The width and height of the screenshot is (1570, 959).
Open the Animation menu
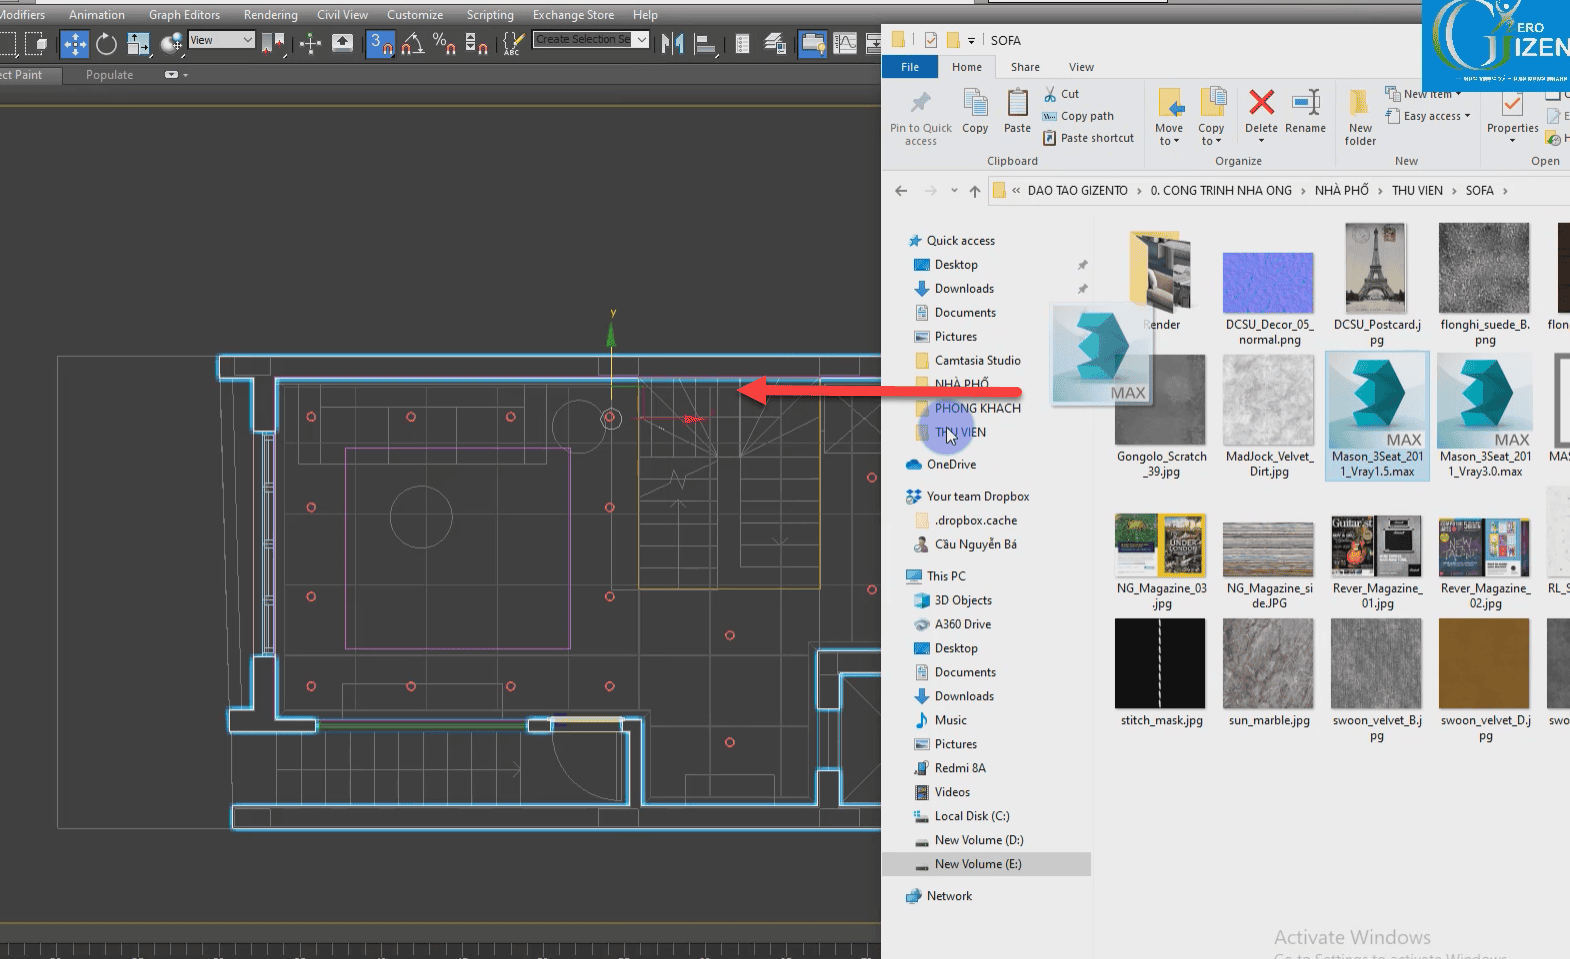click(x=97, y=15)
